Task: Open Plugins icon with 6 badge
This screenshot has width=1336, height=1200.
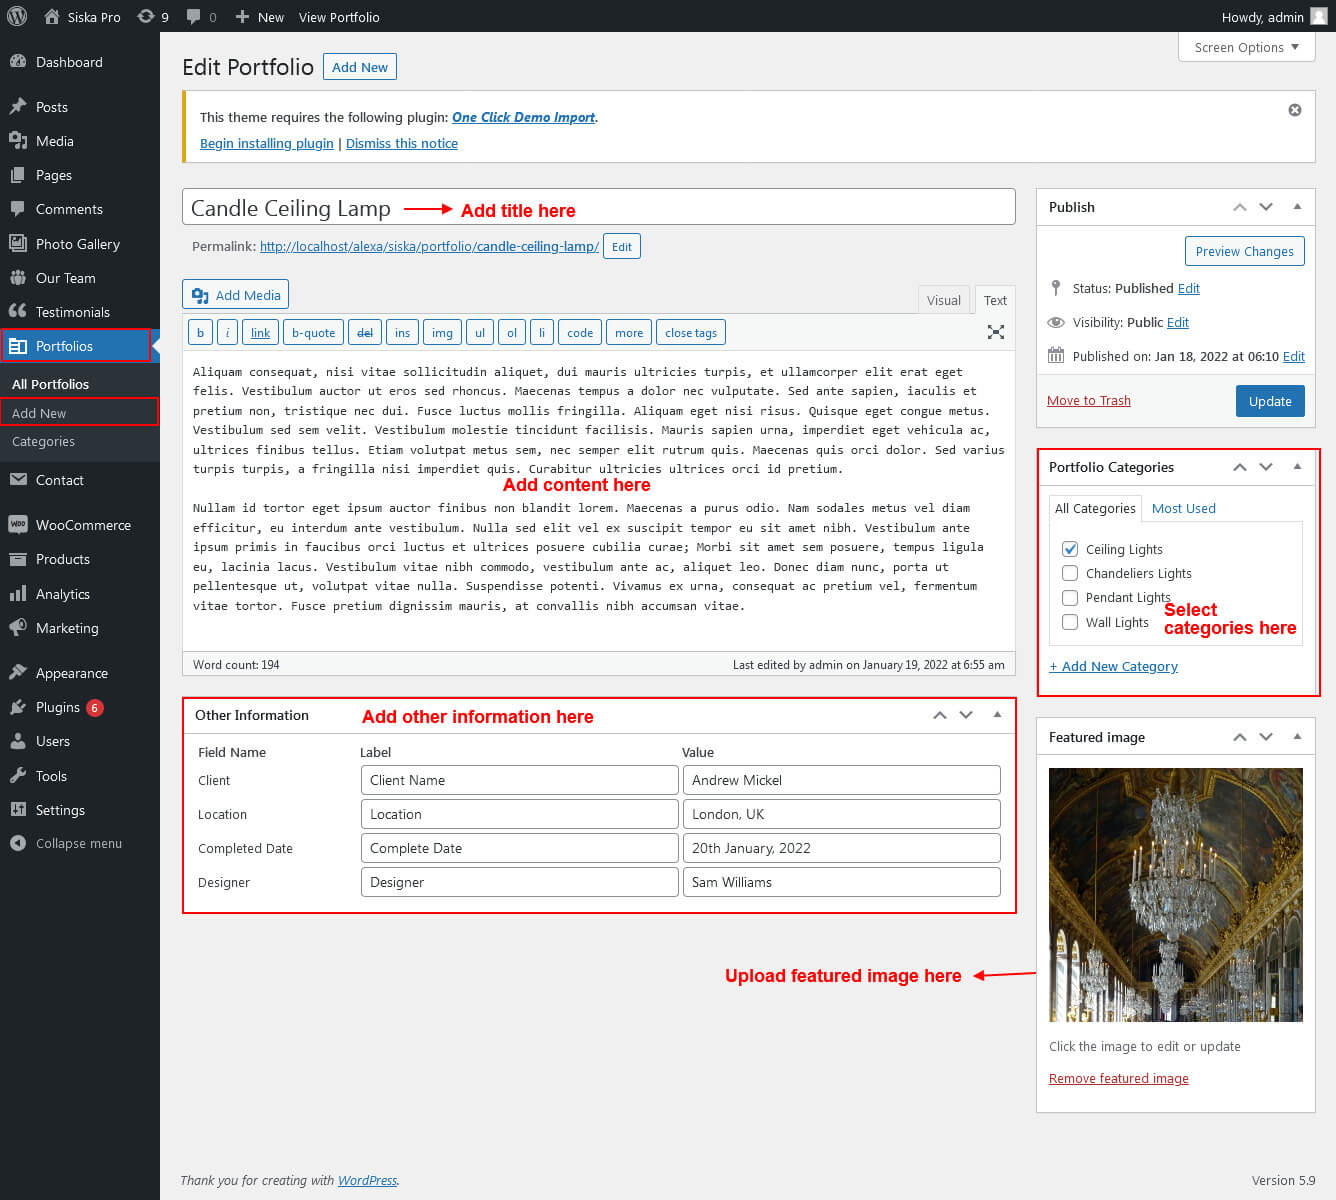Action: click(x=18, y=706)
